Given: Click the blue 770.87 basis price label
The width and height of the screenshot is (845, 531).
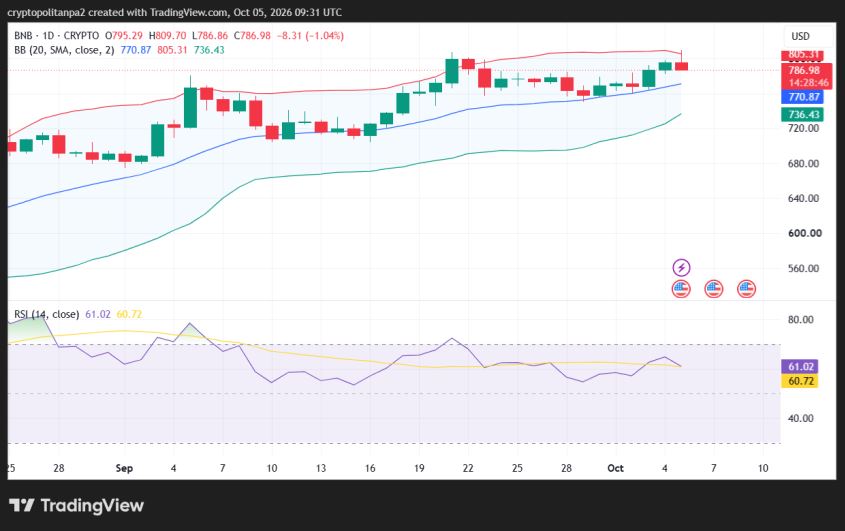Looking at the screenshot, I should tap(802, 97).
